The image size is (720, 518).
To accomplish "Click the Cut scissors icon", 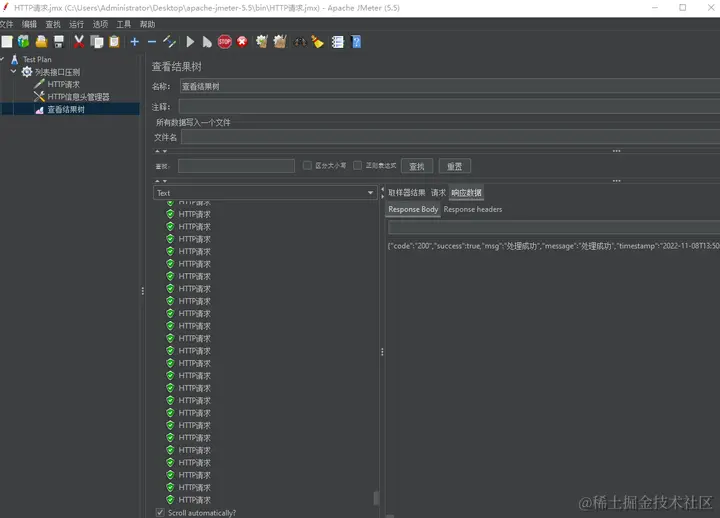I will [79, 42].
